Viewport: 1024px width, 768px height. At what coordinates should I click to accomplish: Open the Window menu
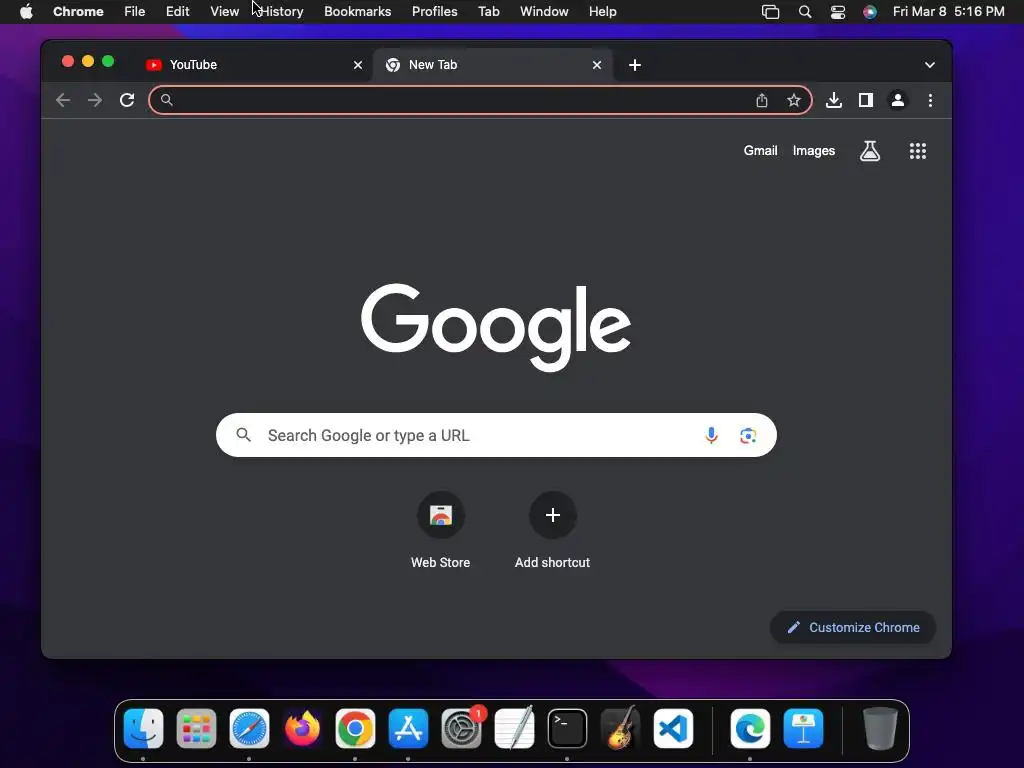coord(544,12)
